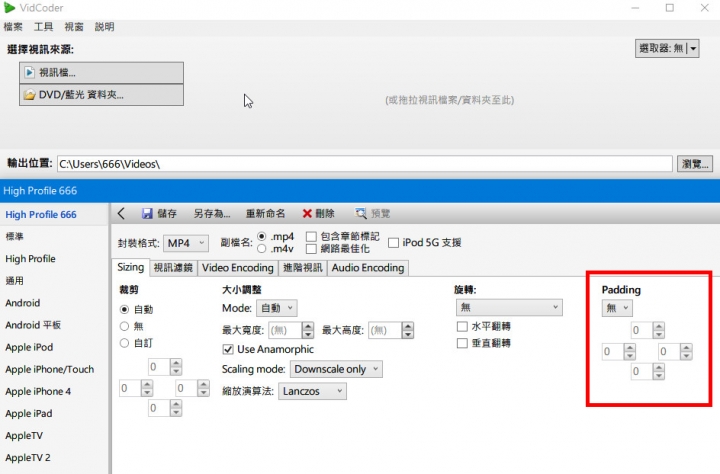Click the back arrow in preset toolbar
This screenshot has height=474, width=720.
[121, 213]
